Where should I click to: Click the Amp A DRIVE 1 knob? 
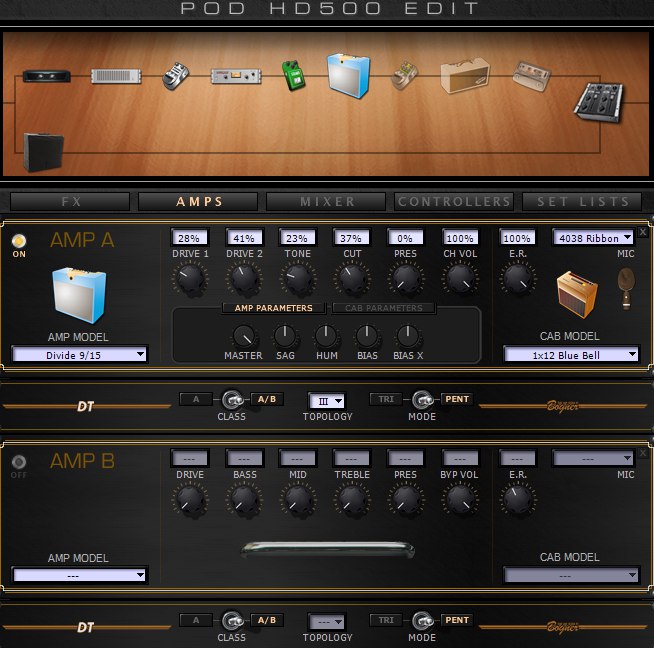190,279
